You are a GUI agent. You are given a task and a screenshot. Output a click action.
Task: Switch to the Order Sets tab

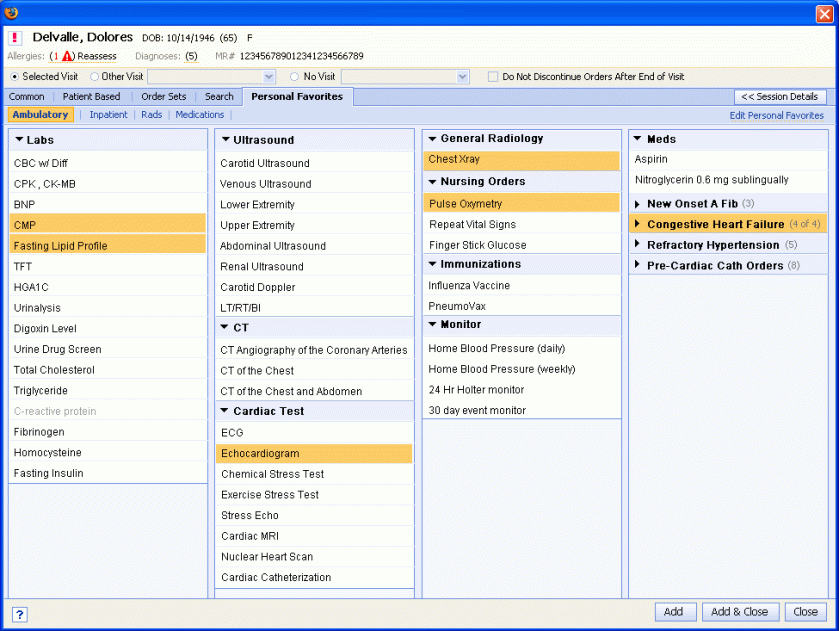click(x=163, y=97)
